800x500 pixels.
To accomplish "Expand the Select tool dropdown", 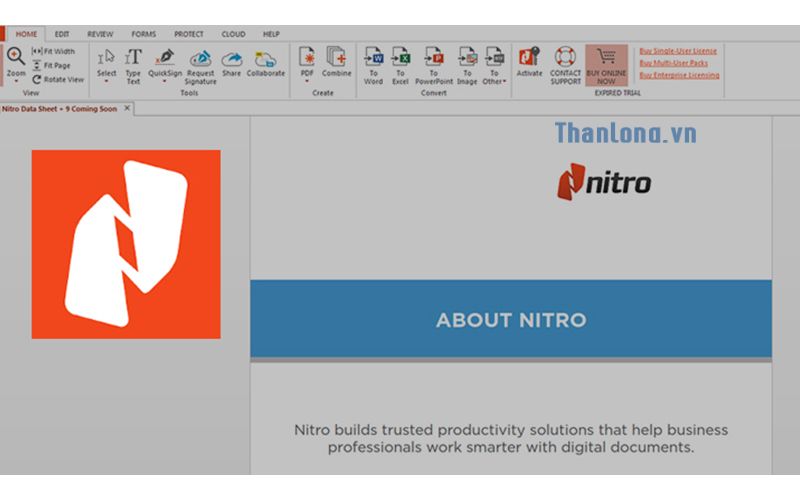I will click(x=106, y=81).
